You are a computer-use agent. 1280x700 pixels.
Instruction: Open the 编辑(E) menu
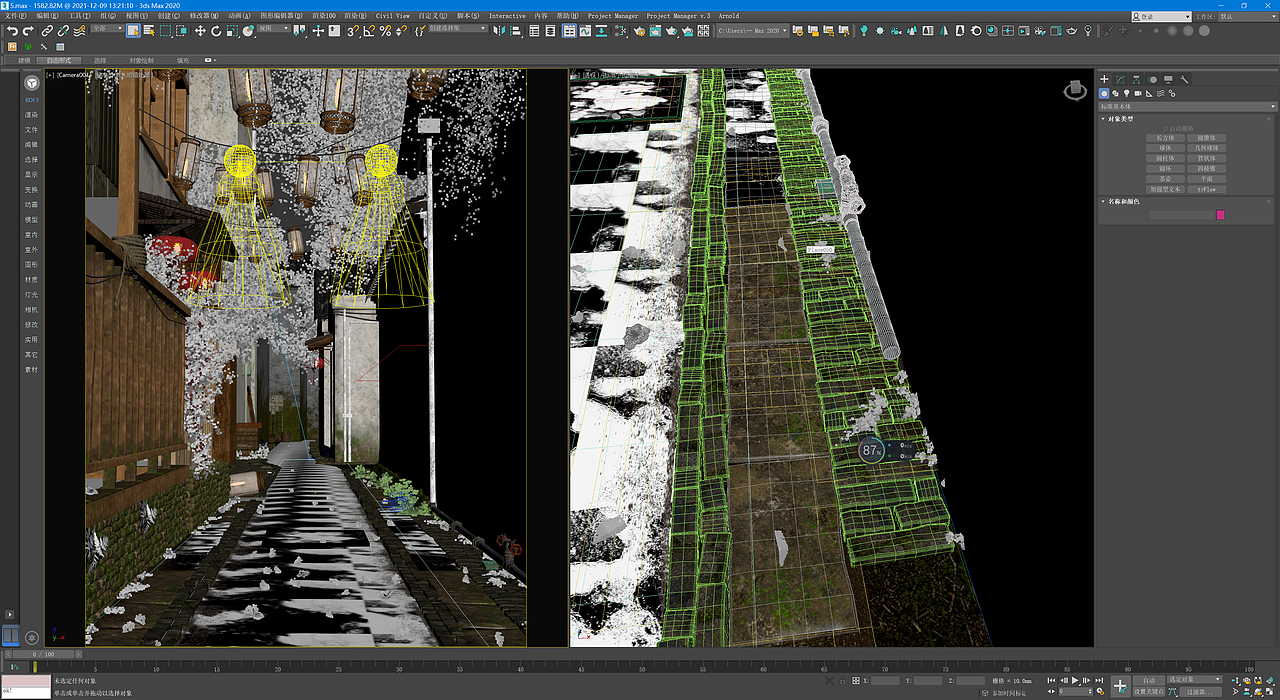(x=47, y=16)
